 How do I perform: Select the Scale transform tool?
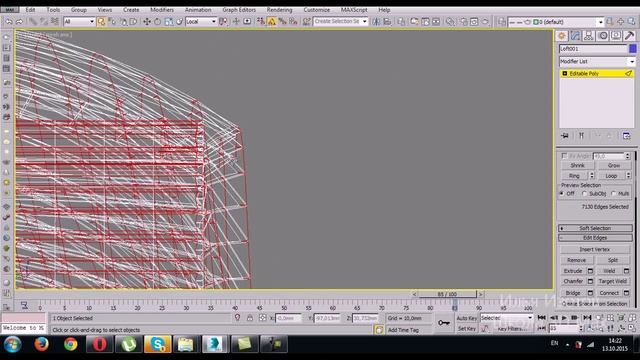[x=168, y=22]
